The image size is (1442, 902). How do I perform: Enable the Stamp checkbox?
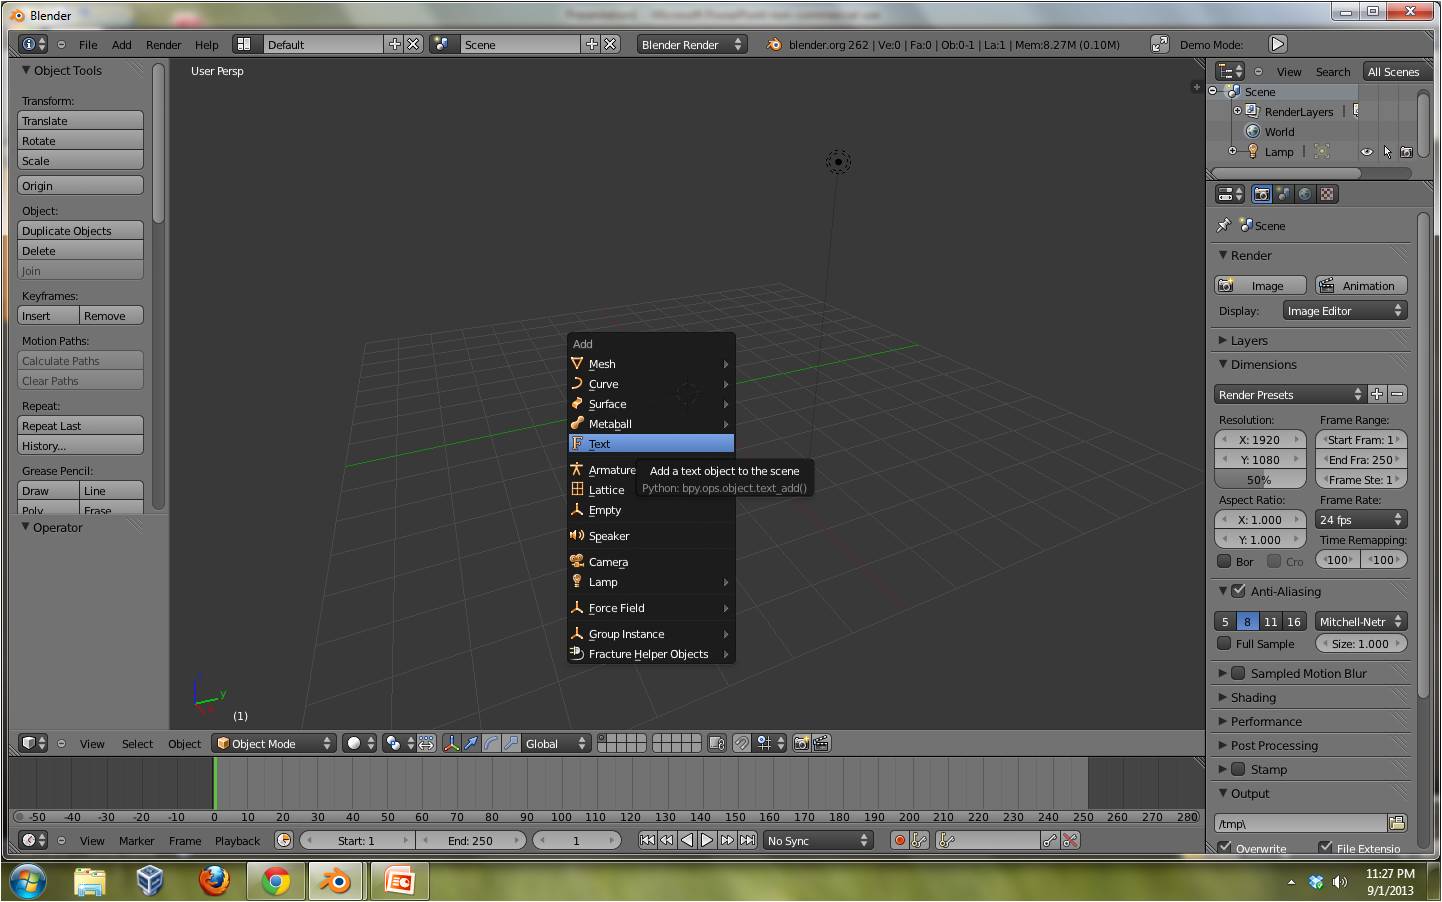click(1238, 769)
